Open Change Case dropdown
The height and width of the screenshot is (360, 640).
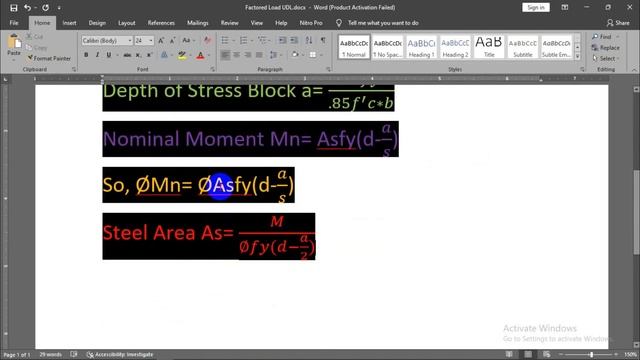point(188,40)
